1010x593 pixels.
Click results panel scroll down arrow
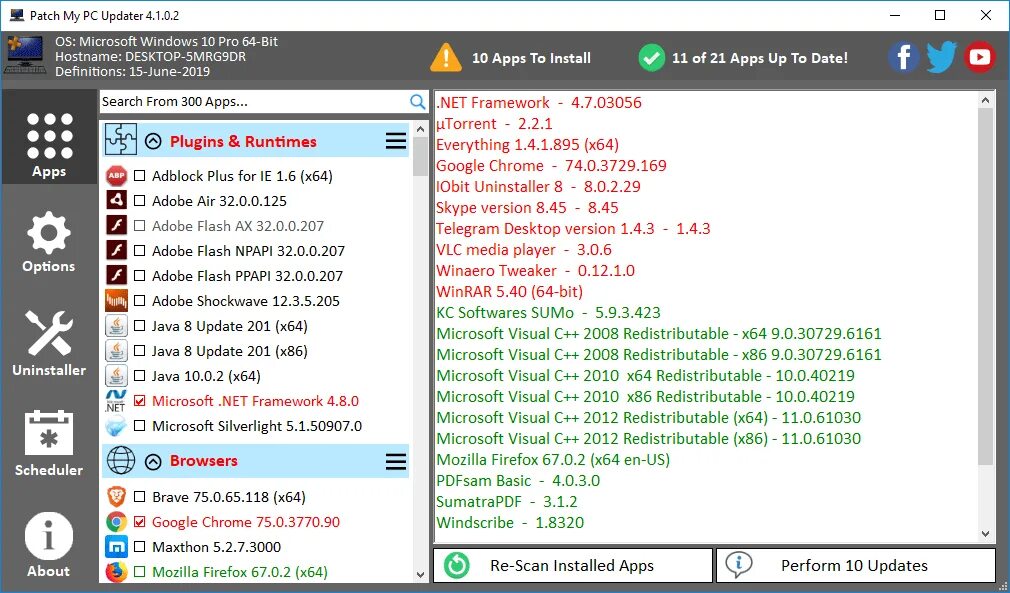point(986,533)
